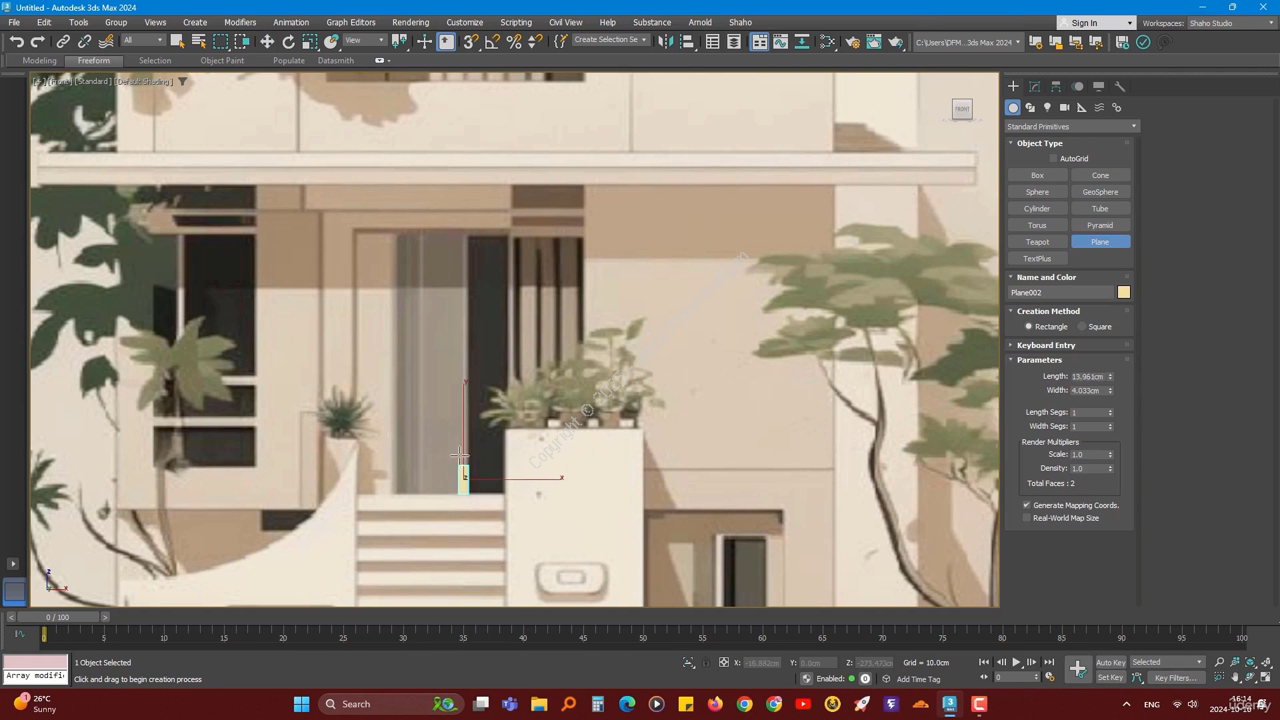Collapse the Parameters rollout
This screenshot has width=1280, height=720.
pos(1039,360)
